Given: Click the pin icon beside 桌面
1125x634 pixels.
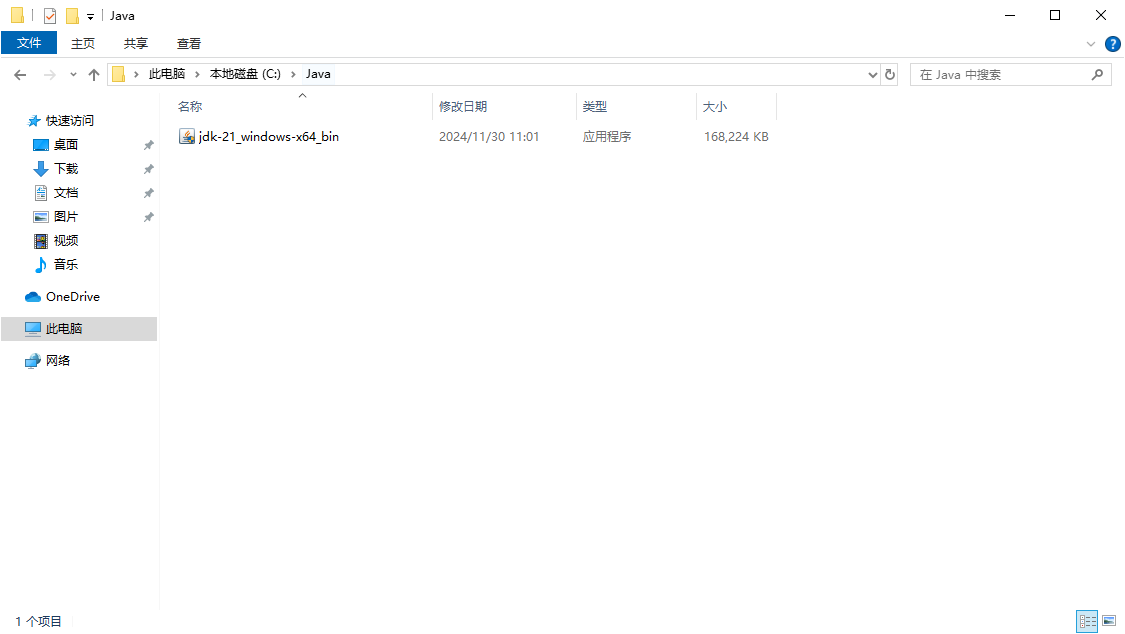Looking at the screenshot, I should point(149,145).
